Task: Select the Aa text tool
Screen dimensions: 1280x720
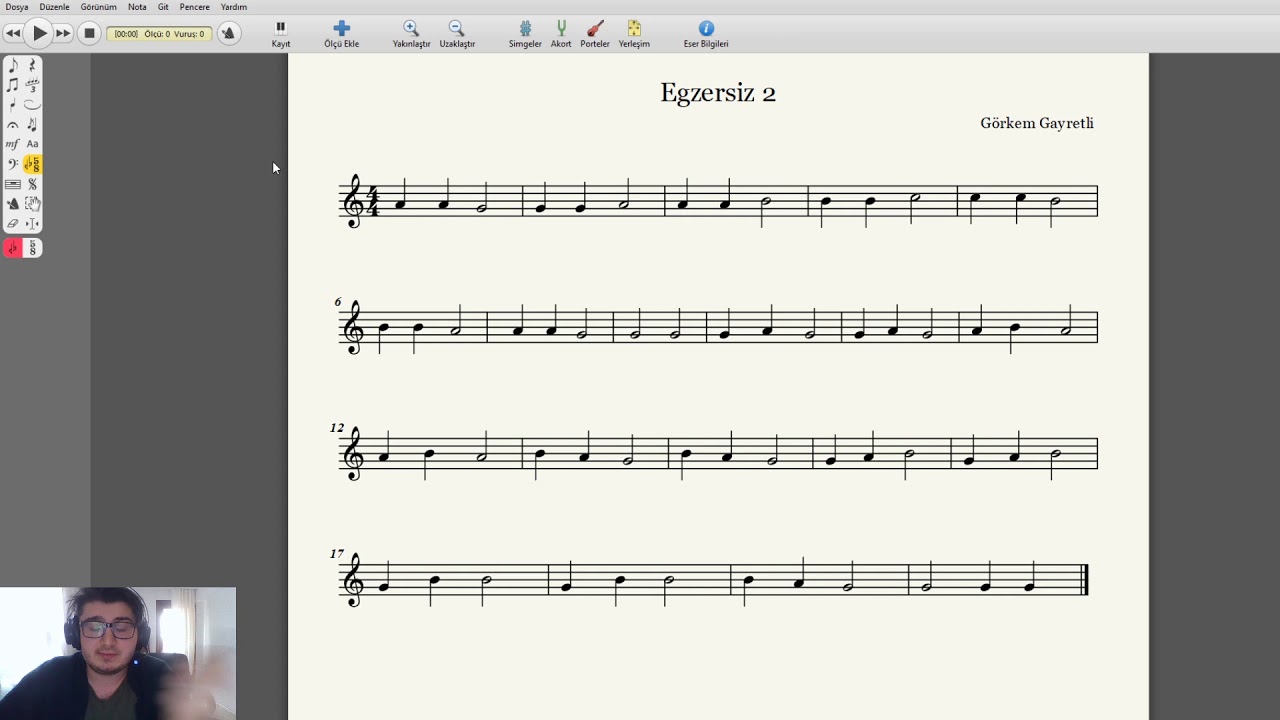Action: click(x=32, y=144)
